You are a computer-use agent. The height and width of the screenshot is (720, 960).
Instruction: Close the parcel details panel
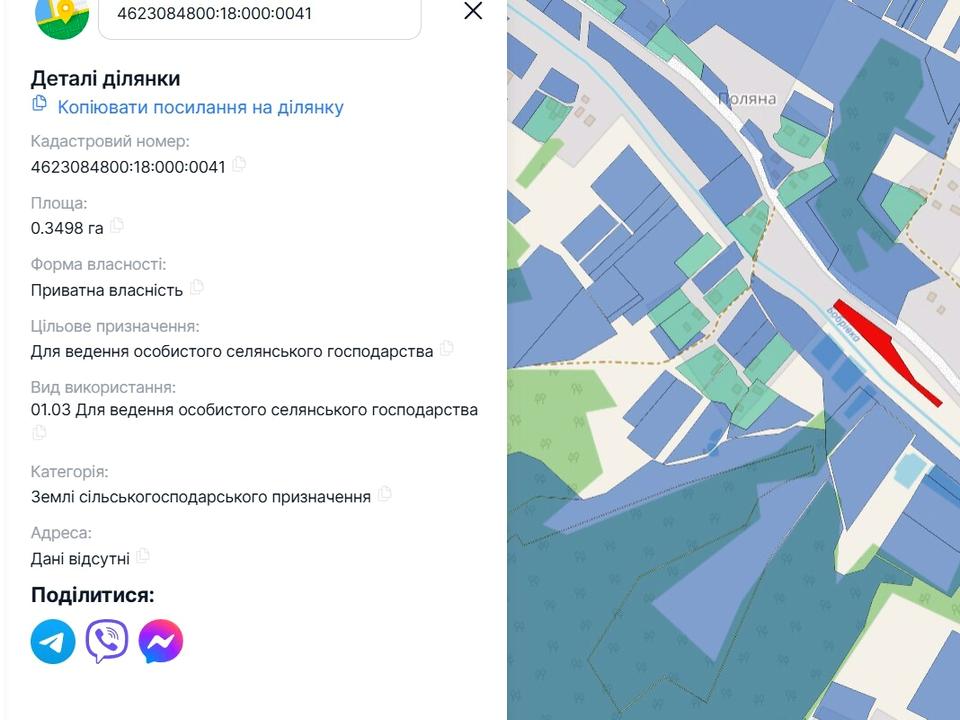click(x=473, y=11)
